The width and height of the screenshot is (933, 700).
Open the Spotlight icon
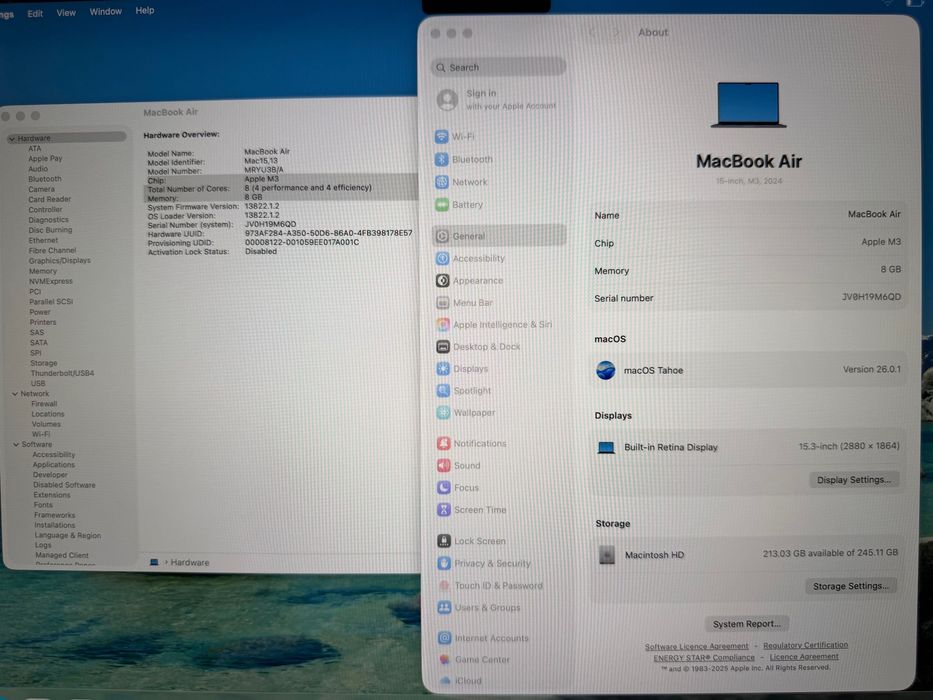(443, 390)
